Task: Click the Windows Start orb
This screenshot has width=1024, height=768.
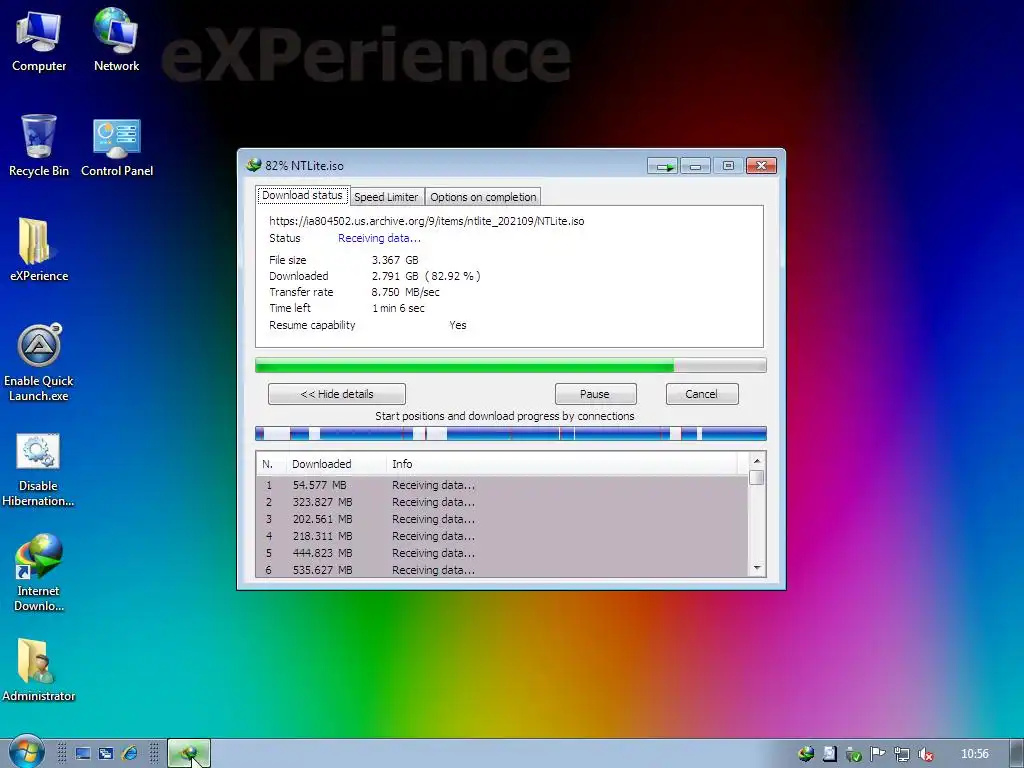Action: pyautogui.click(x=26, y=752)
